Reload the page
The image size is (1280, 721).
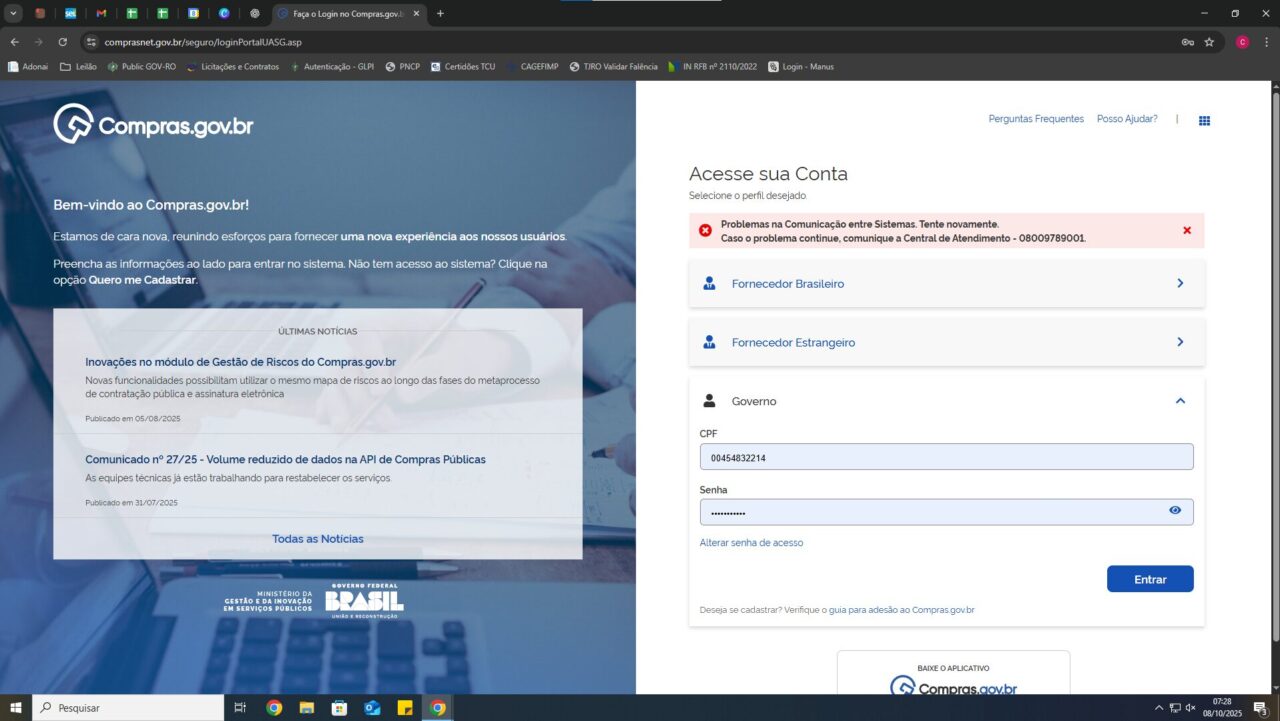pyautogui.click(x=63, y=42)
